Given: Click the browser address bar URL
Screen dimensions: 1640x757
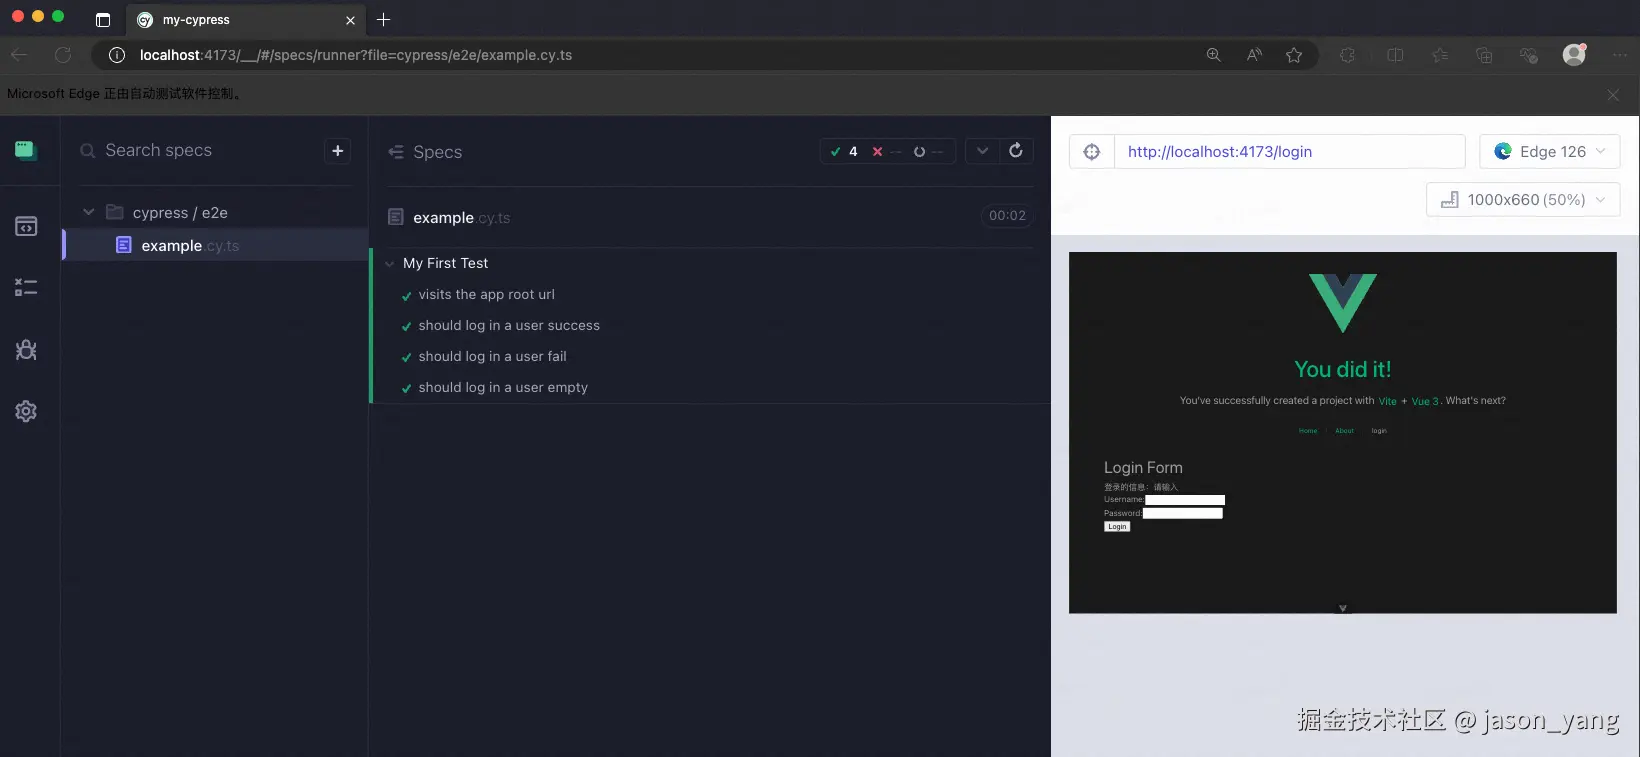Looking at the screenshot, I should pos(356,55).
